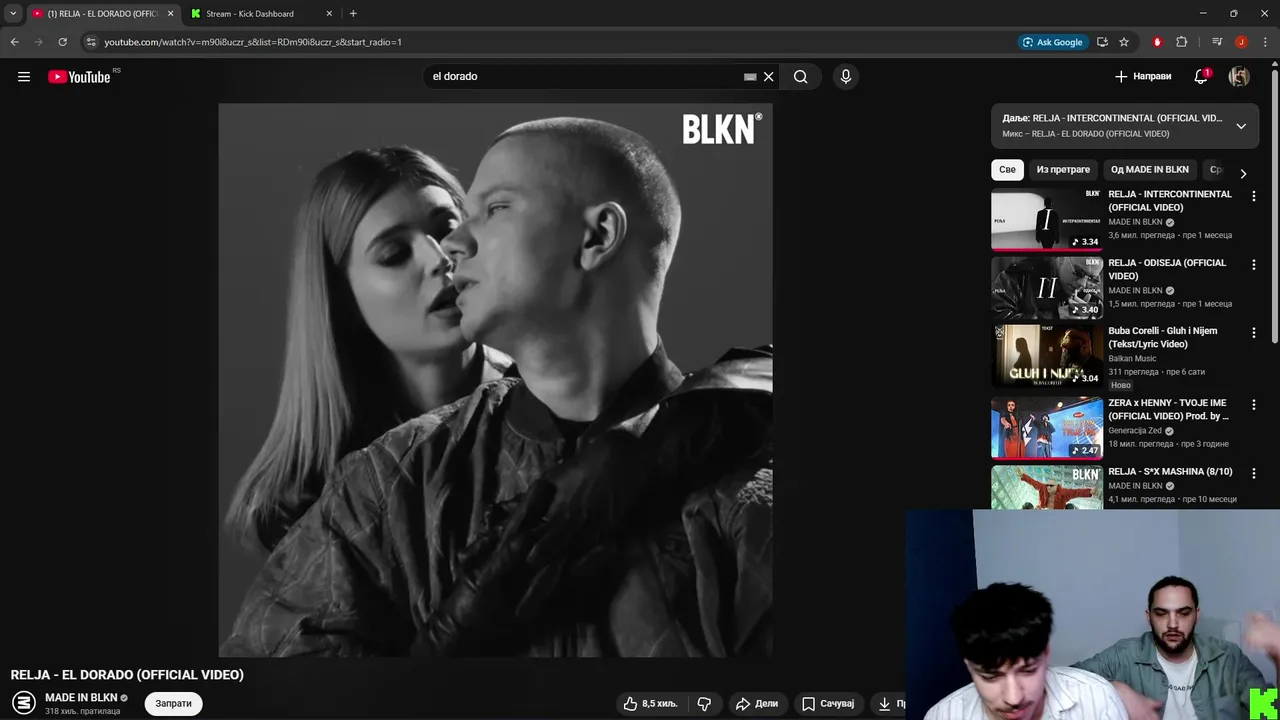
Task: Close the Kick Dashboard tab
Action: click(x=329, y=14)
